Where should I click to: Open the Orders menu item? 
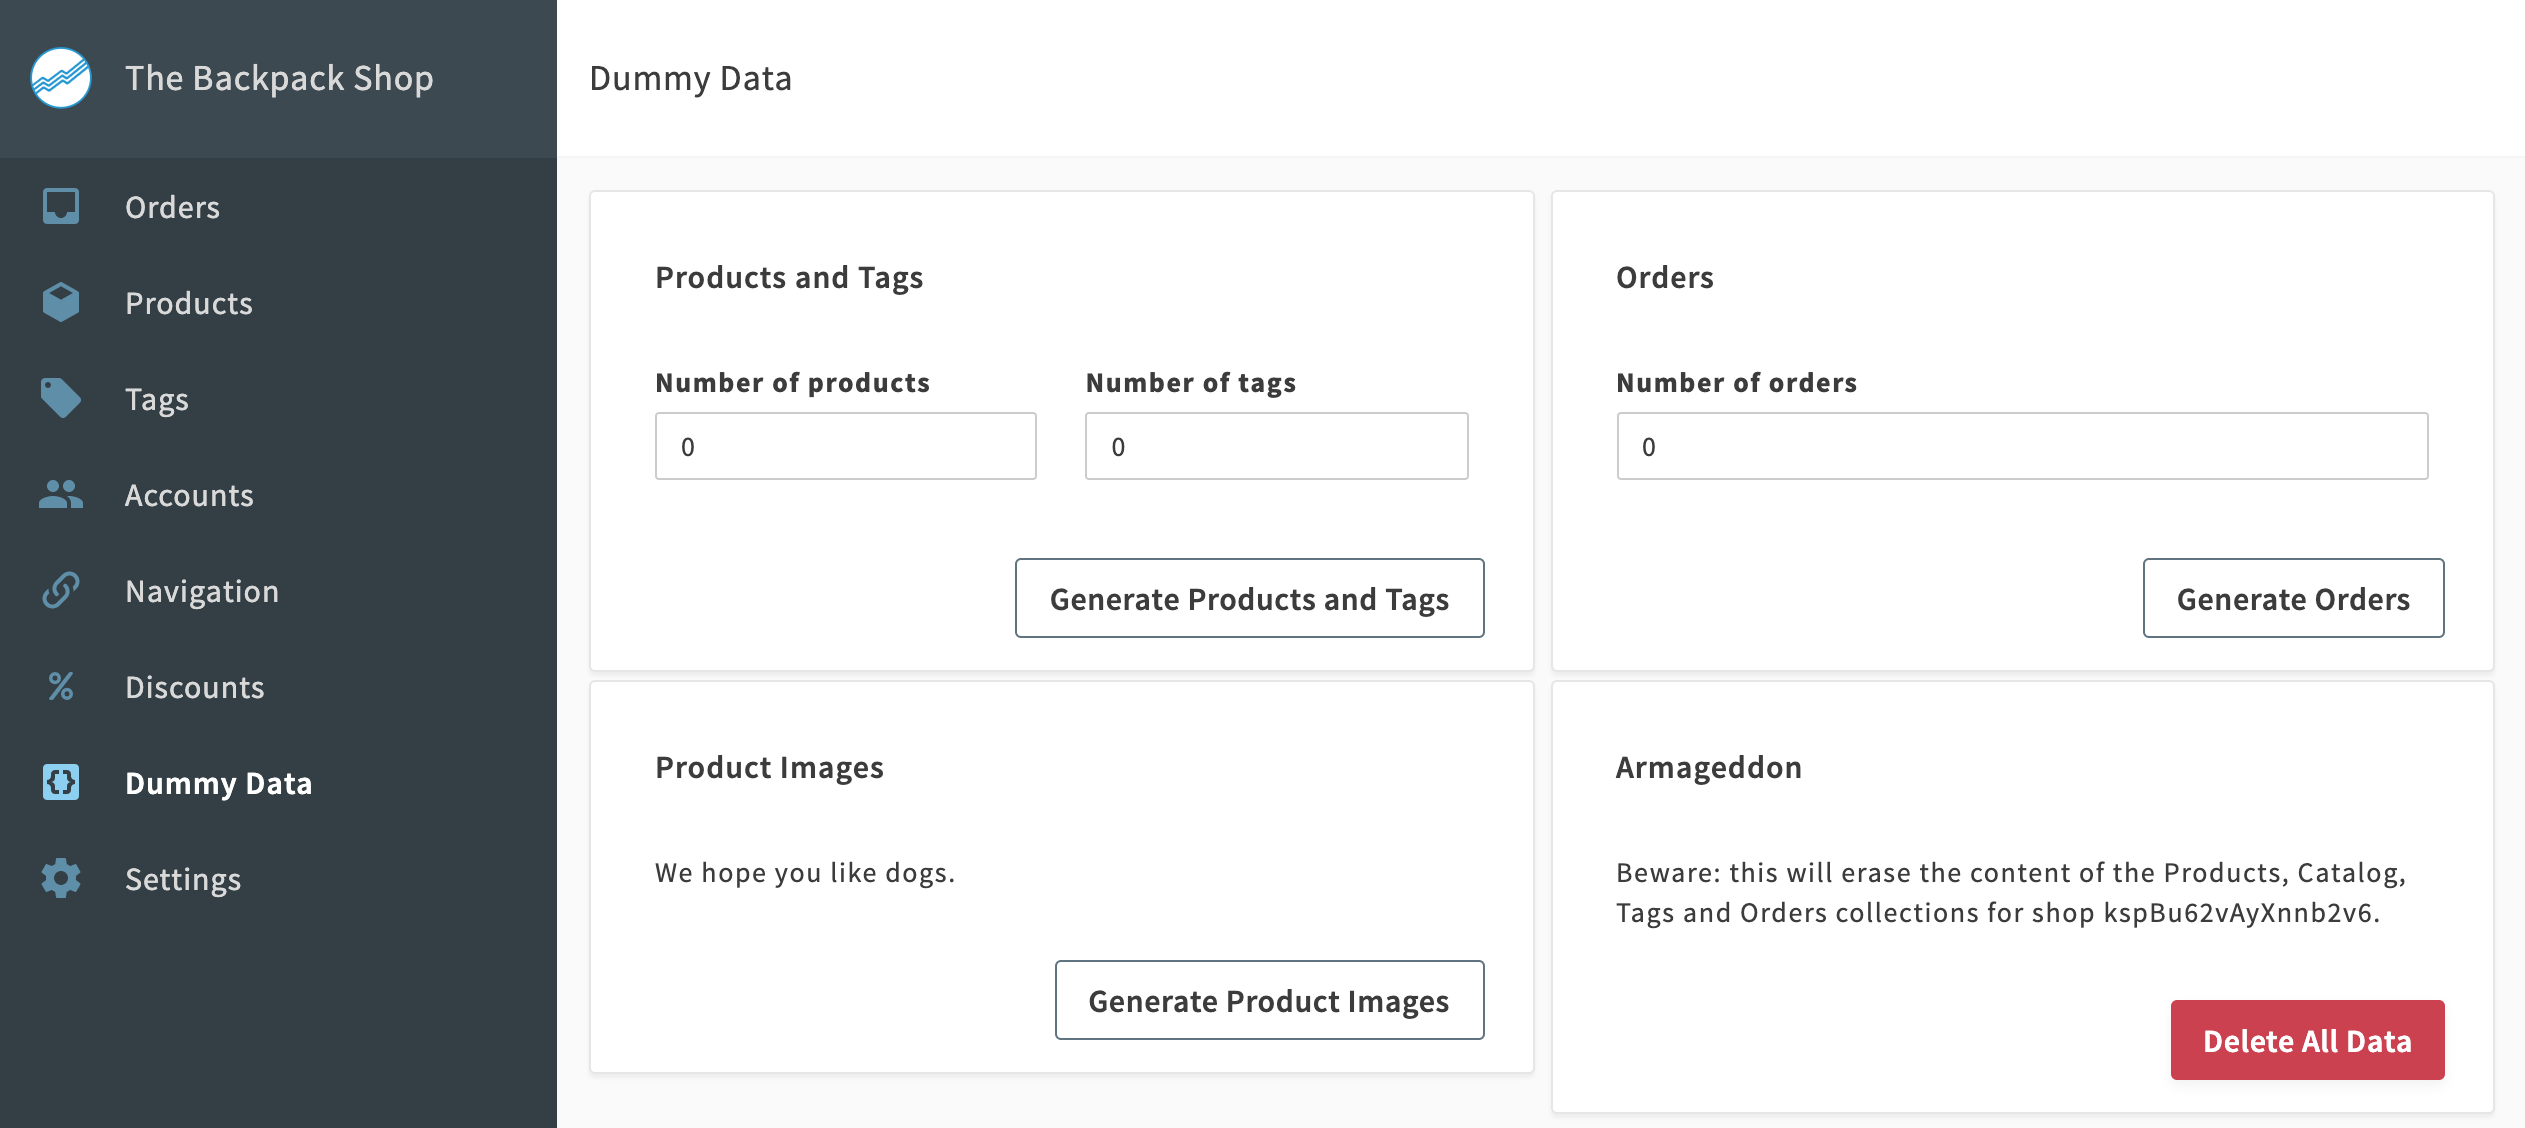(172, 207)
